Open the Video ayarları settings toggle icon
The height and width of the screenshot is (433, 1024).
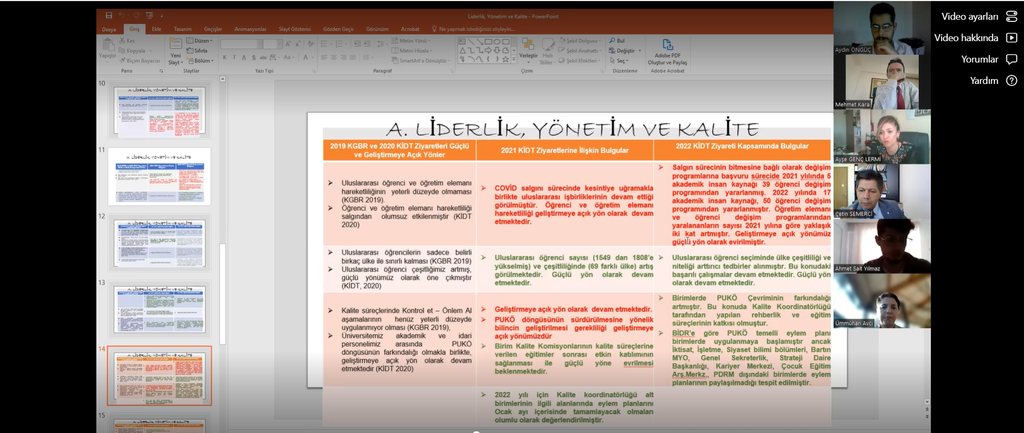coord(1011,16)
